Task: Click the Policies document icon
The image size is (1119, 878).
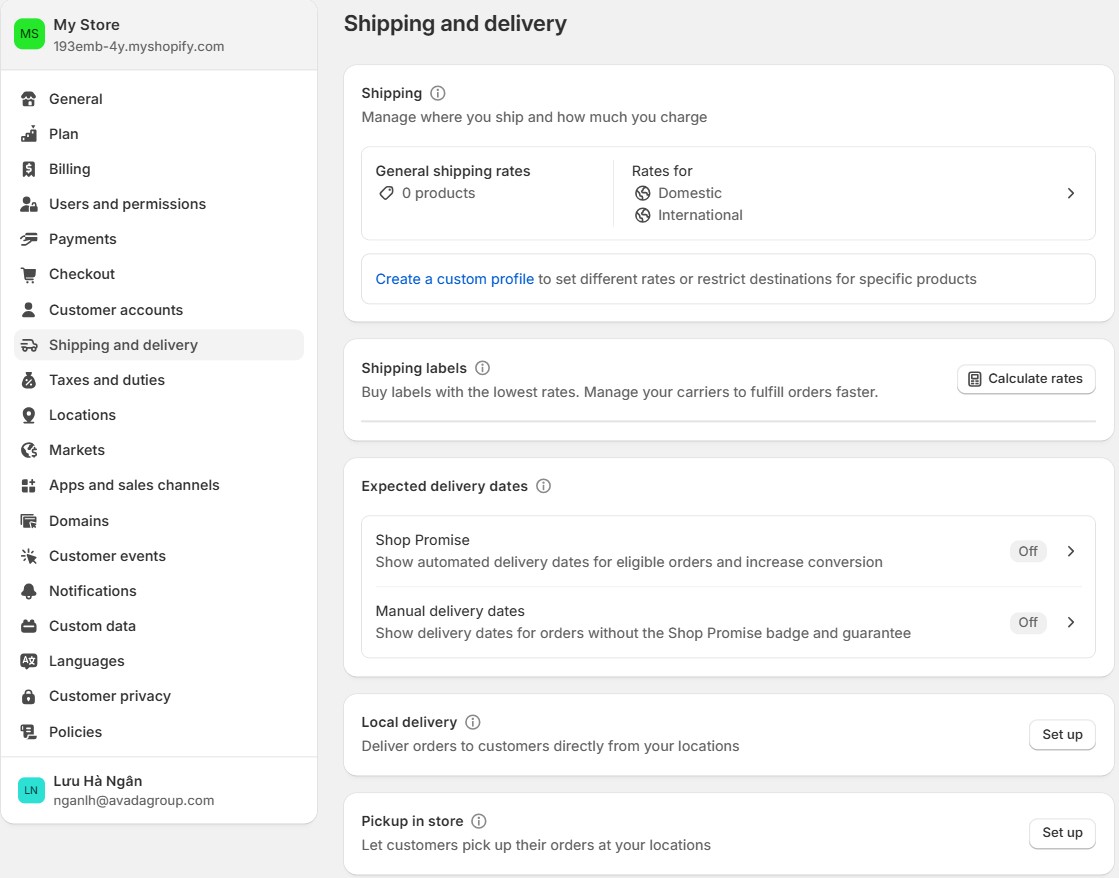Action: coord(29,732)
